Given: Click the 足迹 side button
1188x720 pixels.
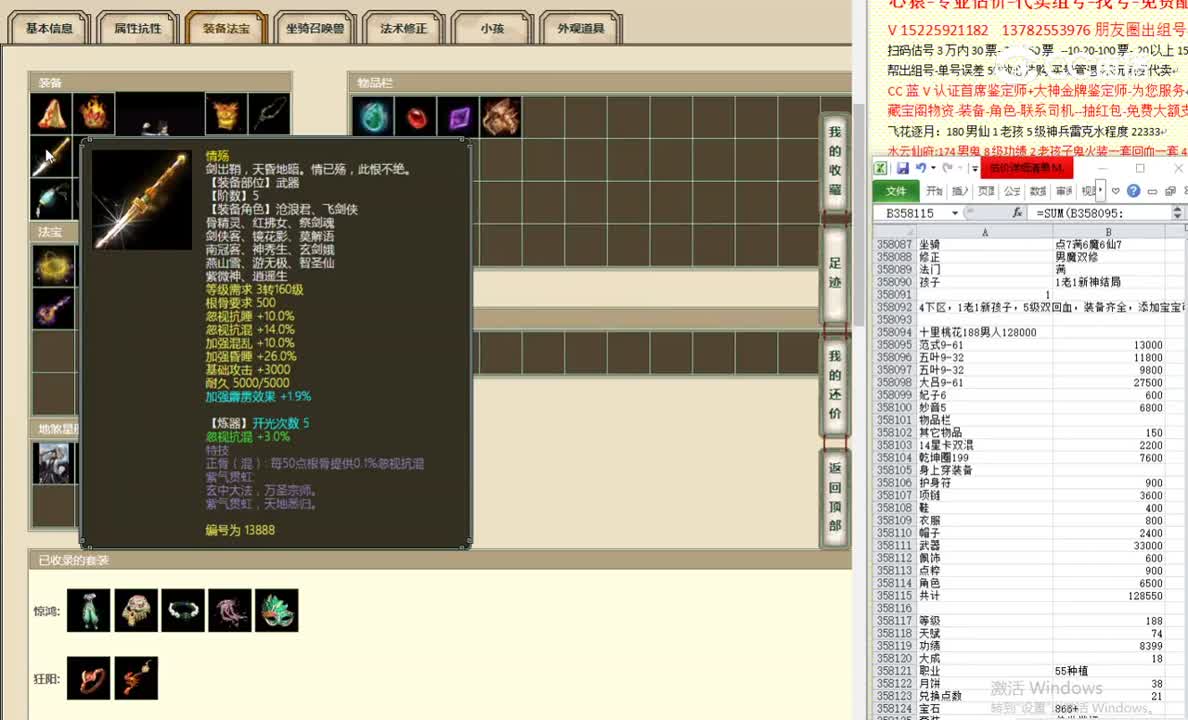Looking at the screenshot, I should tap(834, 273).
